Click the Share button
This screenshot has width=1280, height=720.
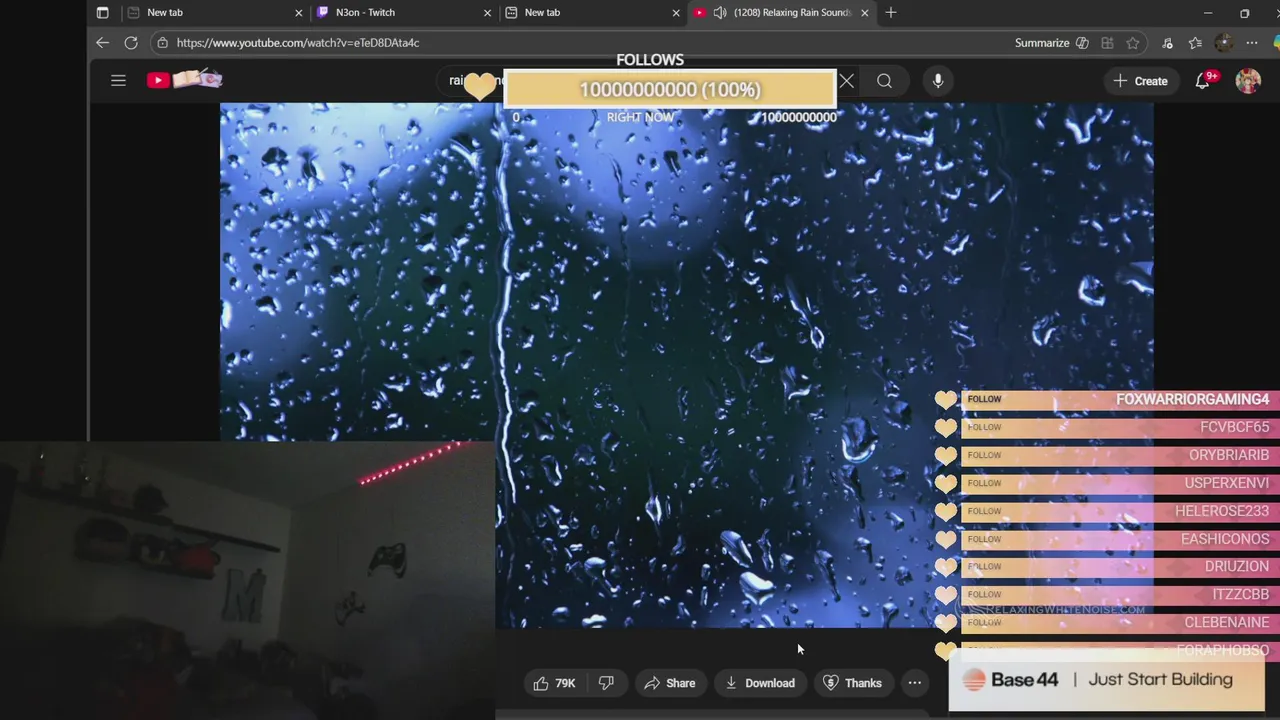(670, 683)
